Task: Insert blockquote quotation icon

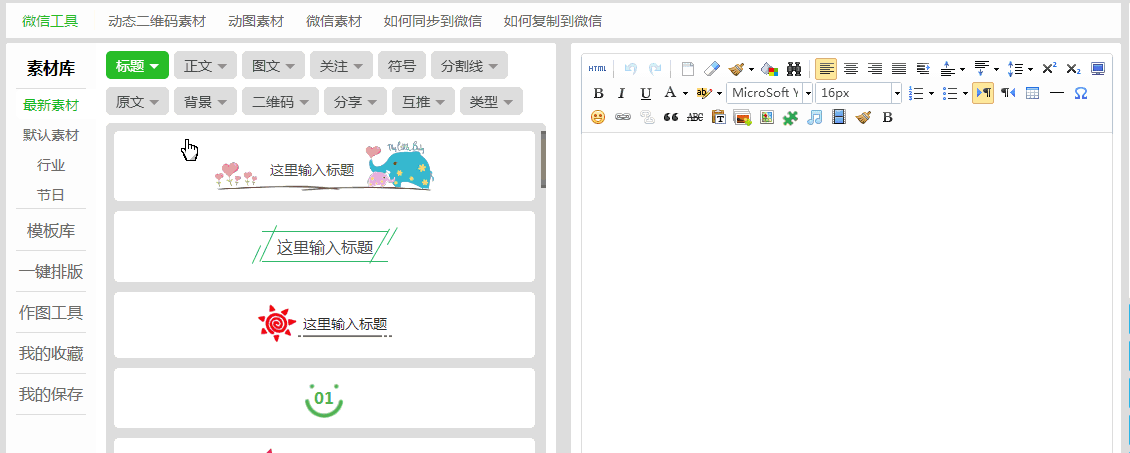Action: tap(671, 117)
